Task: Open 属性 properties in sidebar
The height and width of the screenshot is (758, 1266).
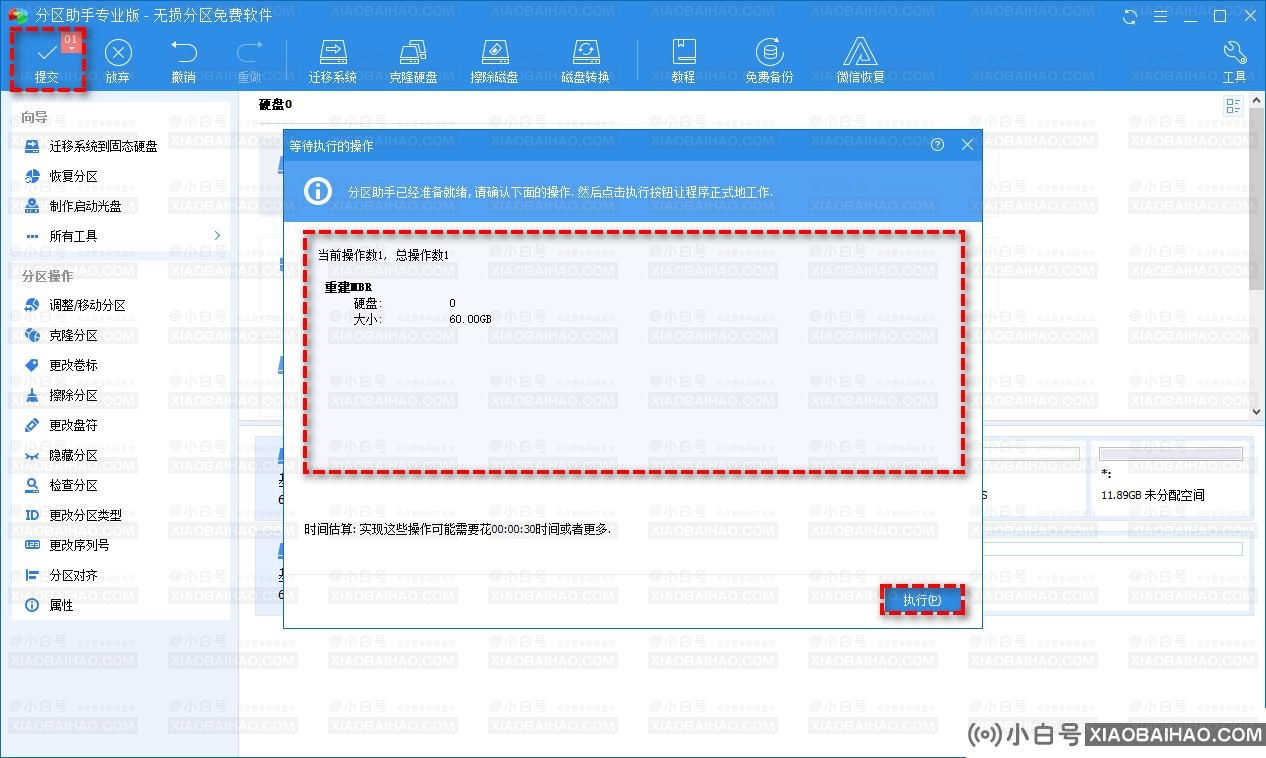Action: (61, 605)
